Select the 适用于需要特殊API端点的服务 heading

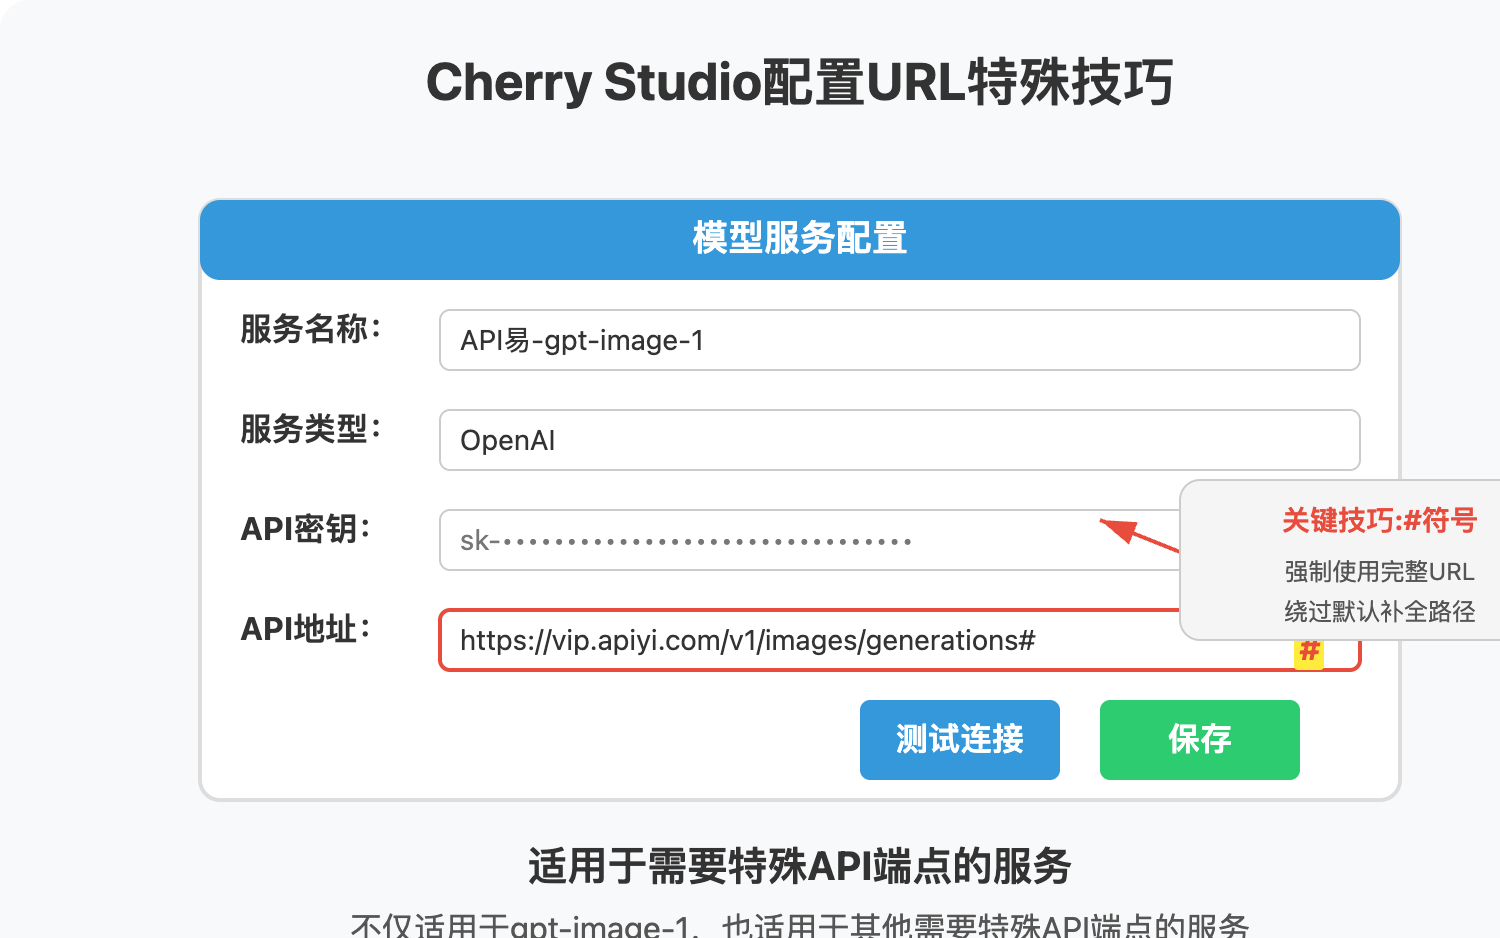tap(798, 868)
